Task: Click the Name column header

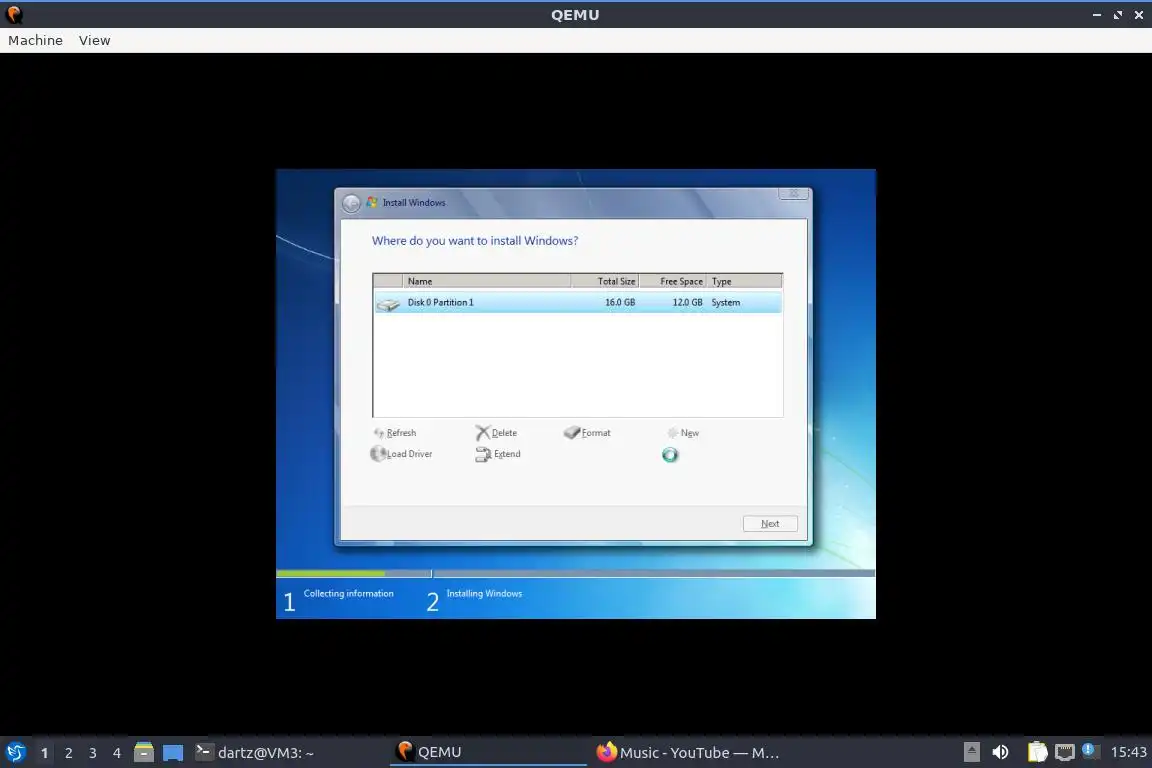Action: tap(486, 281)
